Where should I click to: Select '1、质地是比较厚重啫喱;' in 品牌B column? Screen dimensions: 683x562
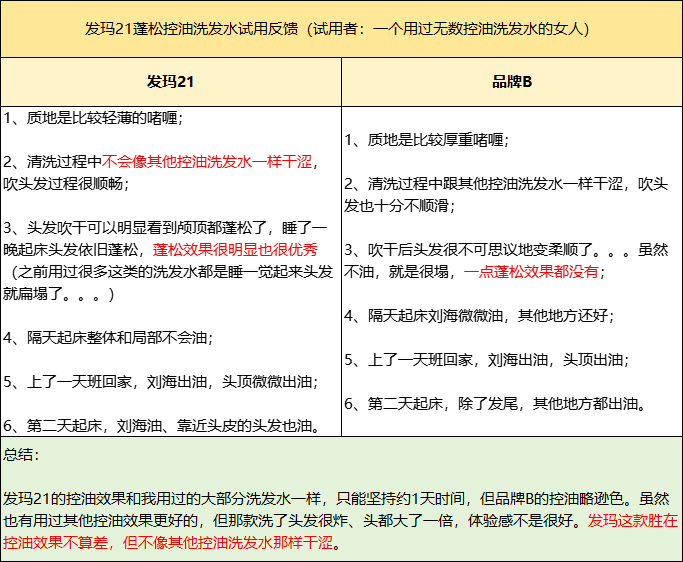tap(426, 140)
